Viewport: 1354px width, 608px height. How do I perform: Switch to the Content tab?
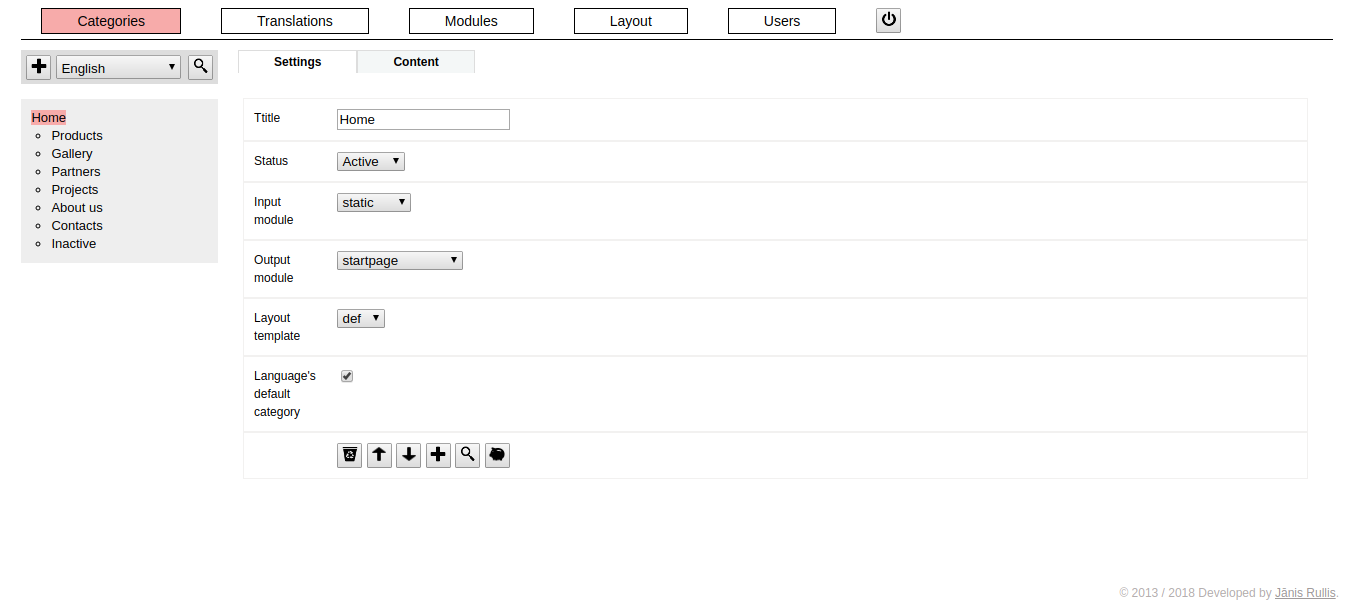tap(416, 62)
